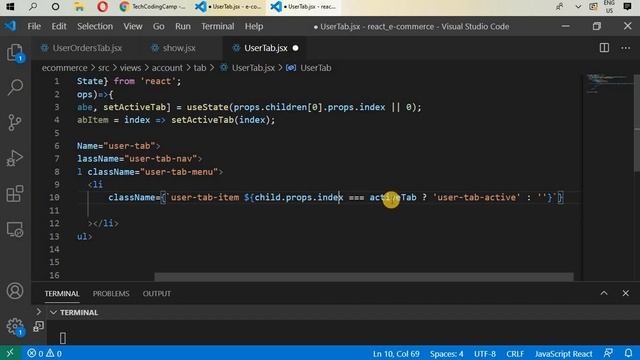Open the Explorer view in activity bar

[x=15, y=53]
